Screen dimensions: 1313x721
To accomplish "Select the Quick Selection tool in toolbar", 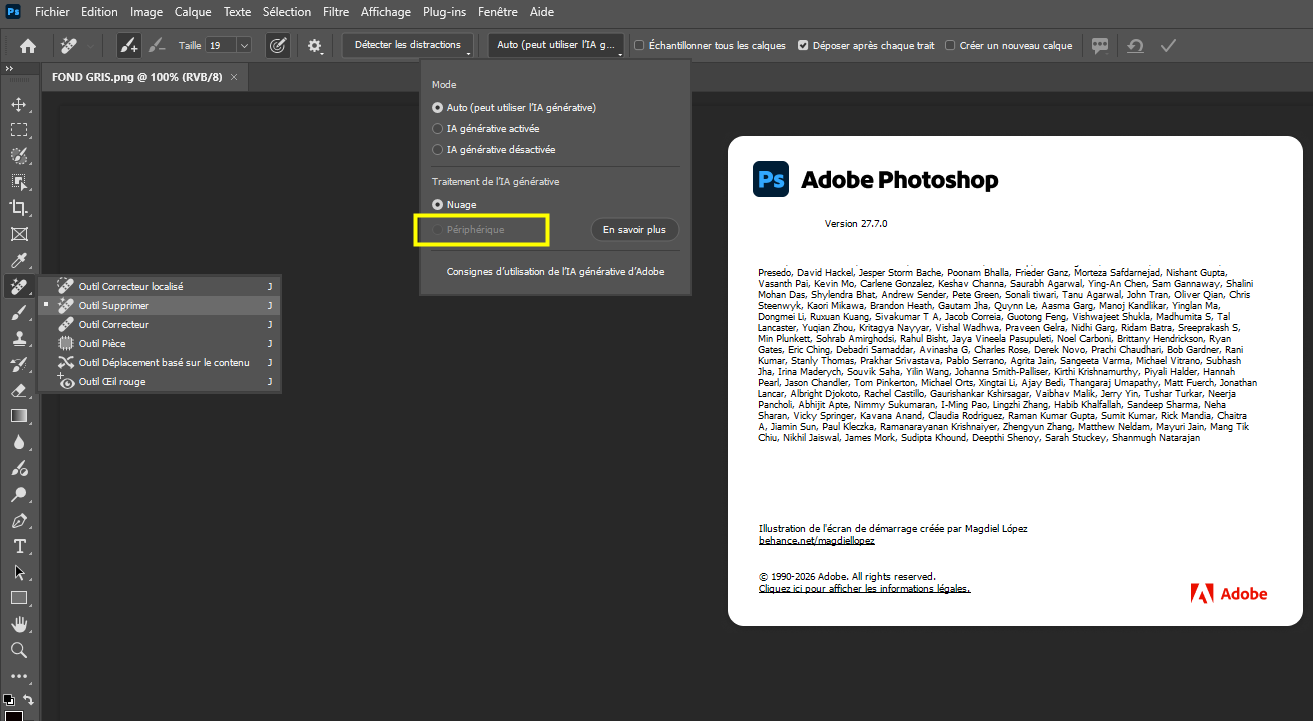I will (18, 156).
